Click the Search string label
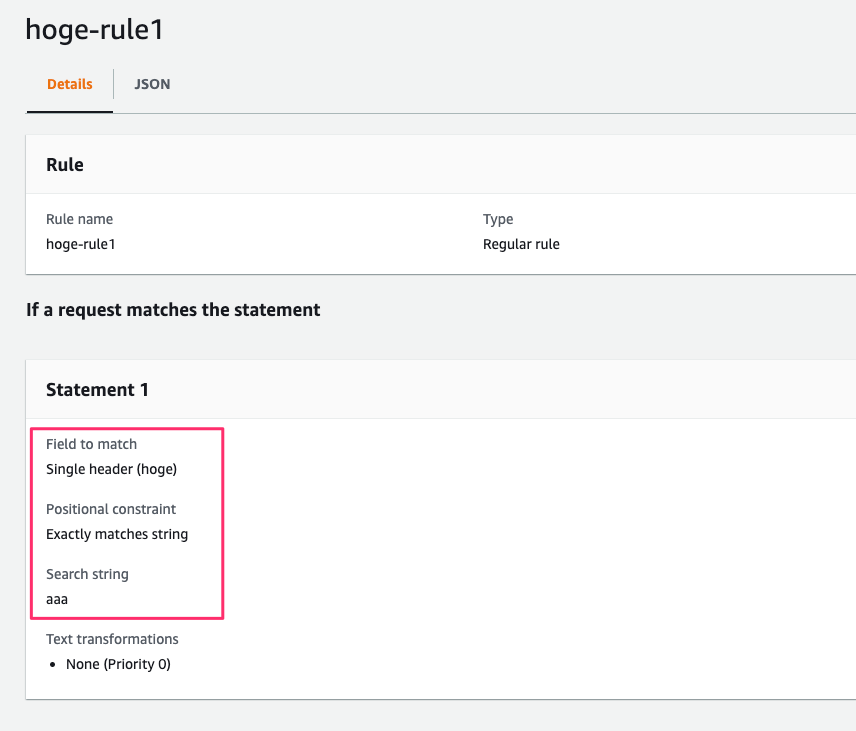Screen dimensions: 856x731 click(x=87, y=574)
